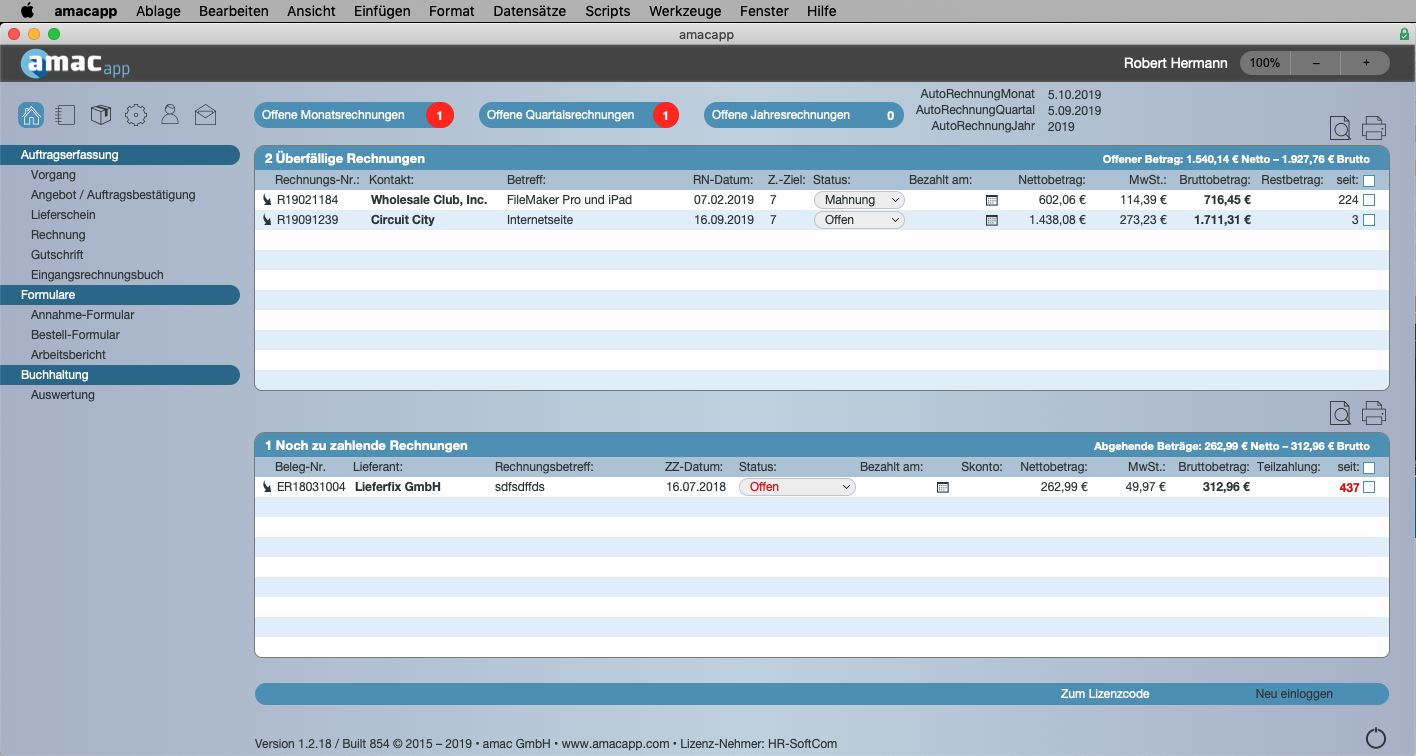Click gross amount 1.711,31 €
Screen dimensions: 1416x756
1222,220
